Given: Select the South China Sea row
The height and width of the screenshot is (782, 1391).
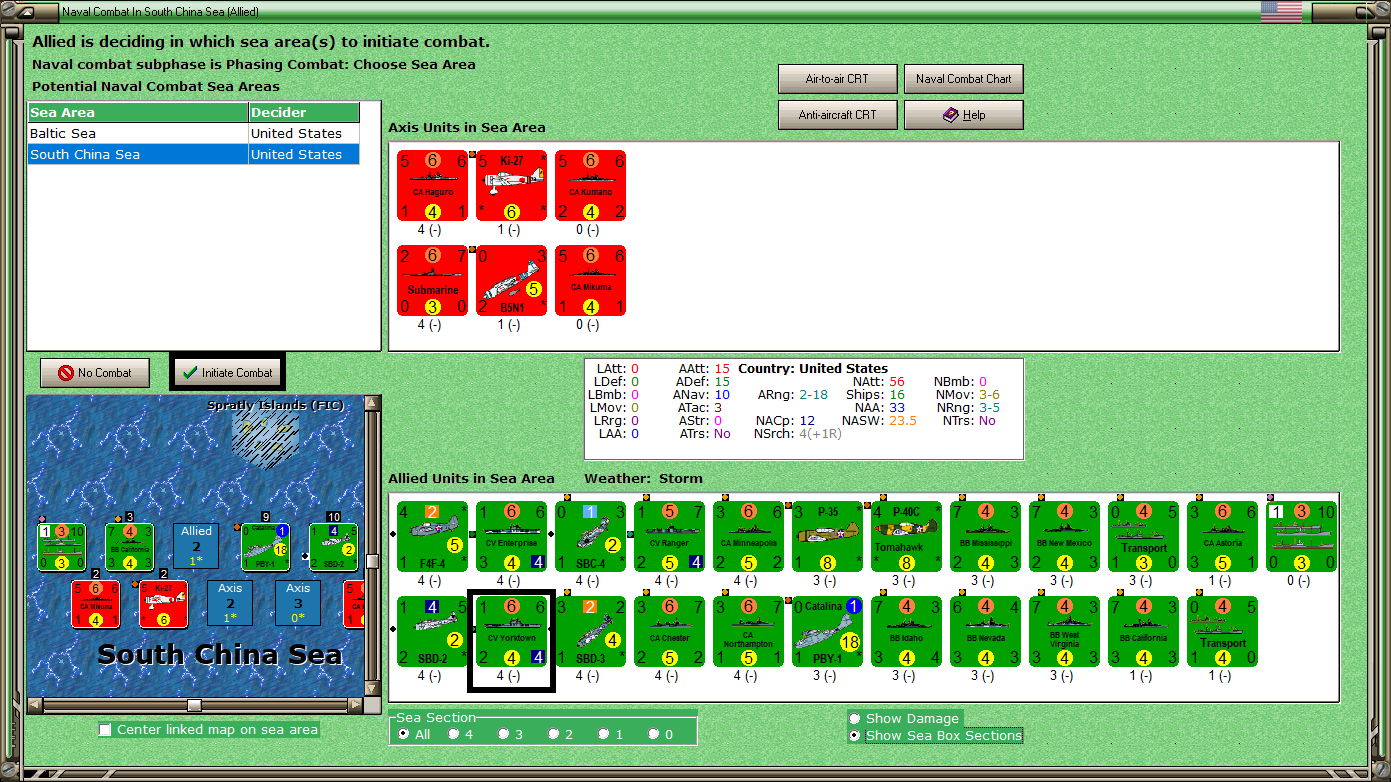Looking at the screenshot, I should [x=193, y=154].
